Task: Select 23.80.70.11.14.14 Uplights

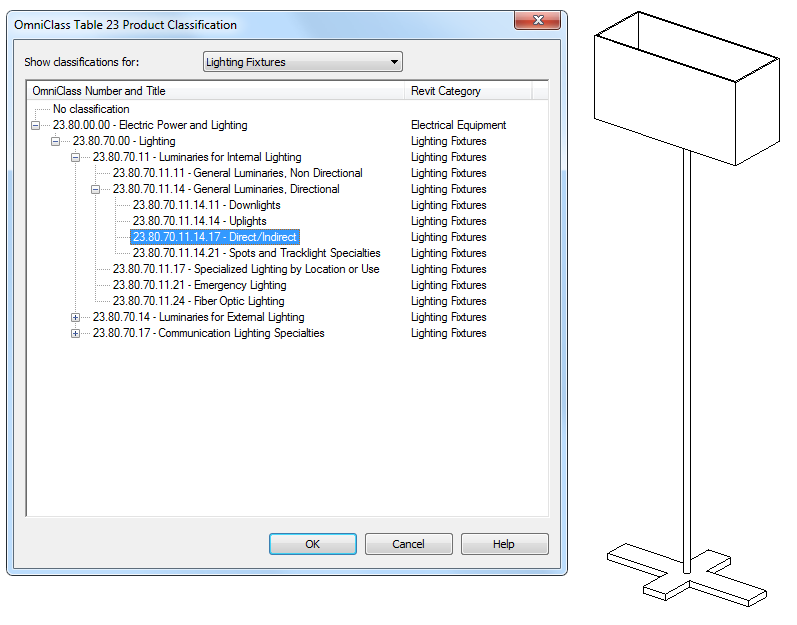Action: click(x=199, y=221)
